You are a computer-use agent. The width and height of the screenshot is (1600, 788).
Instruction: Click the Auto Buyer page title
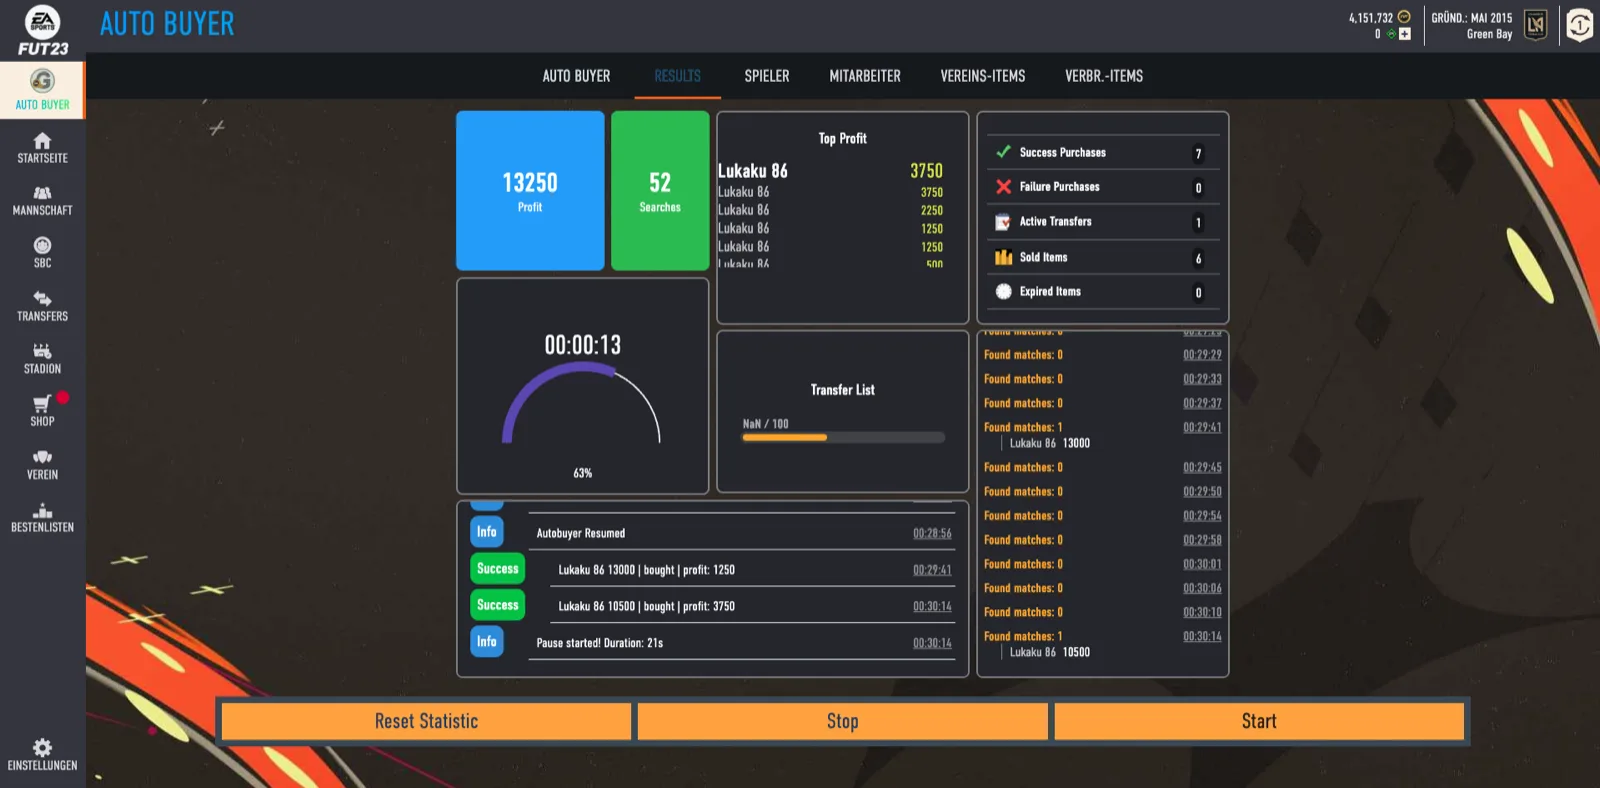tap(167, 24)
